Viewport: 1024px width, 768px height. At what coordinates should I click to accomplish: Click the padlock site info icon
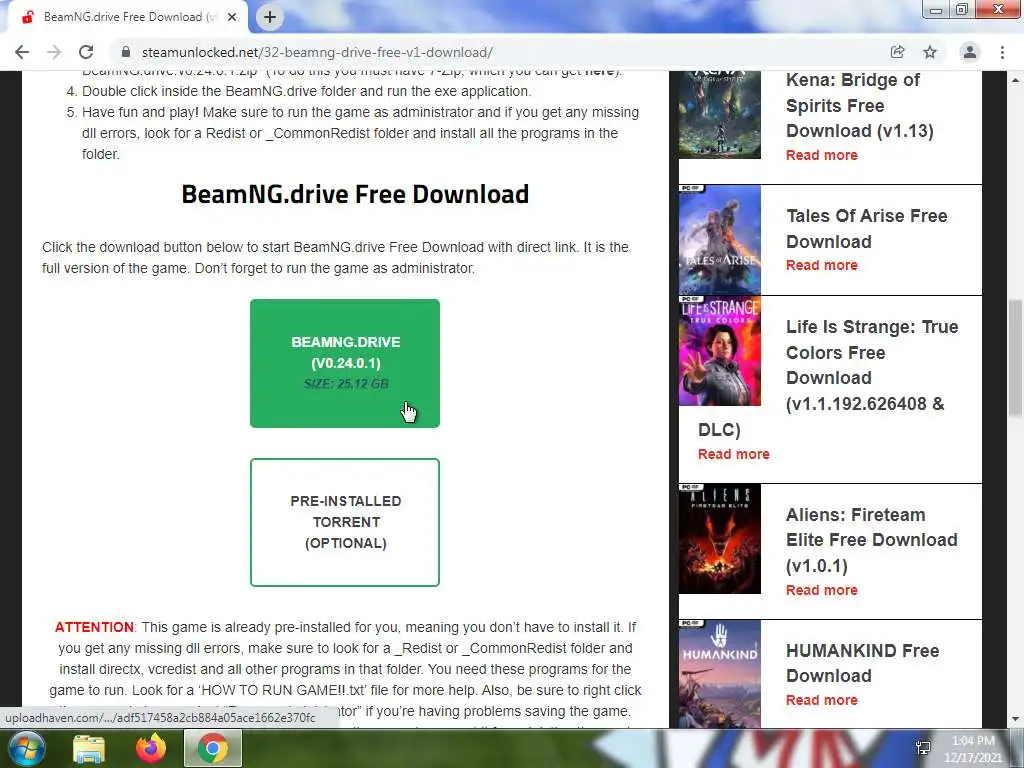126,52
